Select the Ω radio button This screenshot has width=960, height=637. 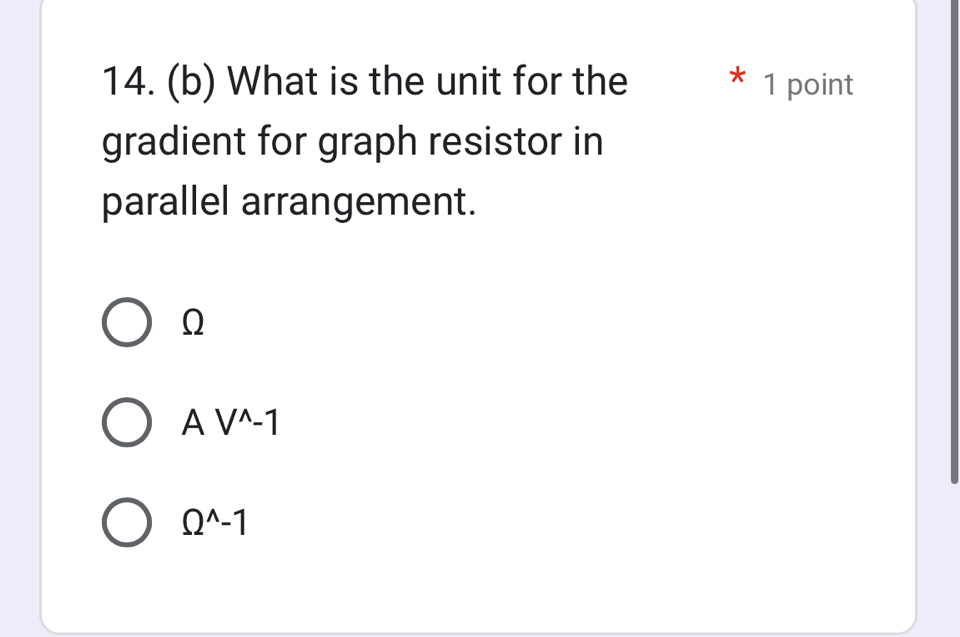tap(127, 322)
